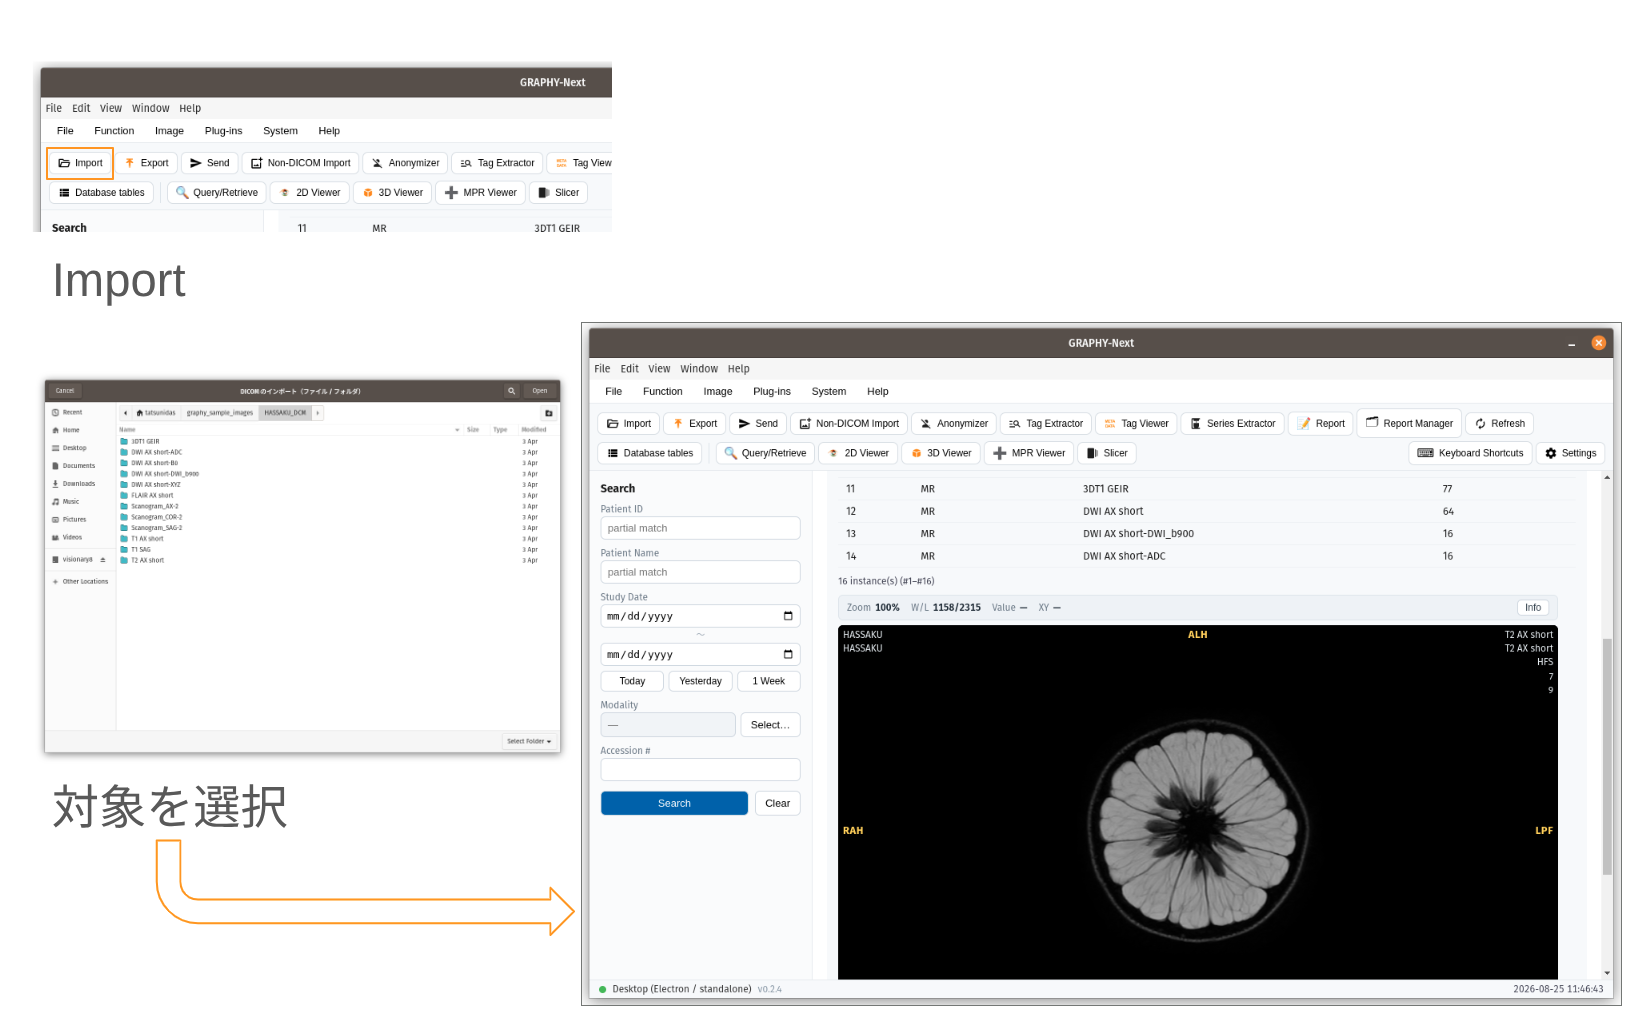
Task: Open Settings with the gear icon
Action: pyautogui.click(x=1570, y=453)
